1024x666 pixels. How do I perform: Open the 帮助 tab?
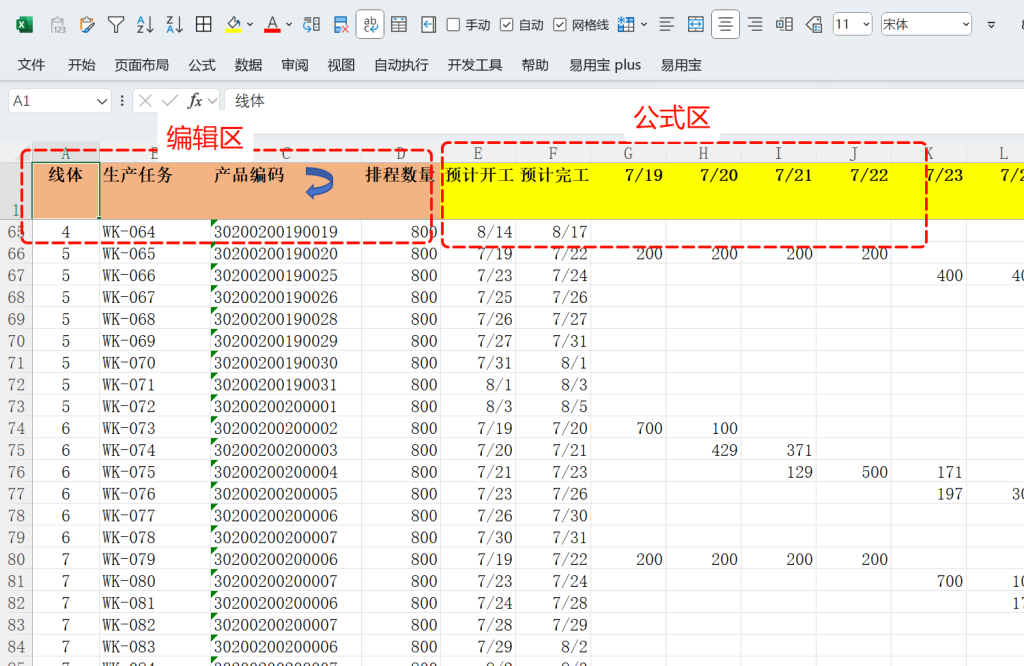click(535, 65)
